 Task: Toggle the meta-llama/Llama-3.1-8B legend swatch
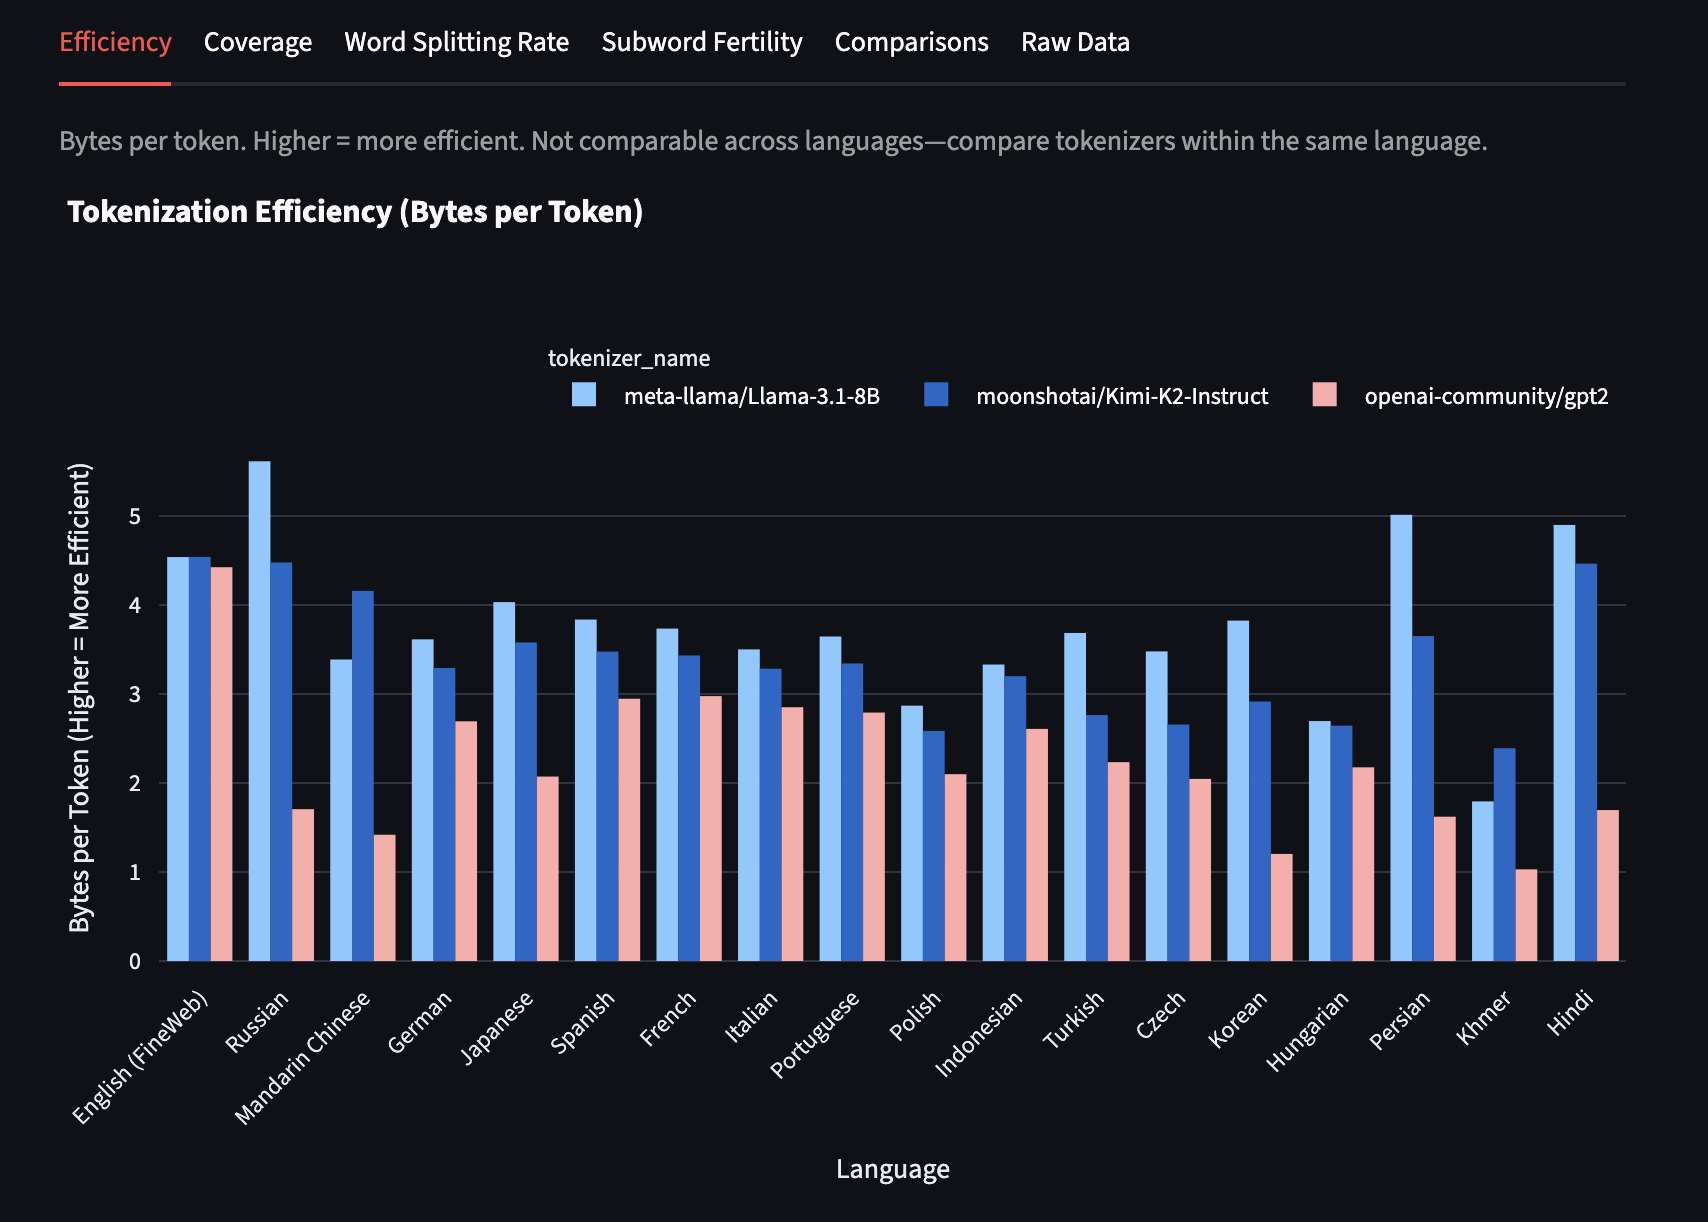tap(584, 395)
